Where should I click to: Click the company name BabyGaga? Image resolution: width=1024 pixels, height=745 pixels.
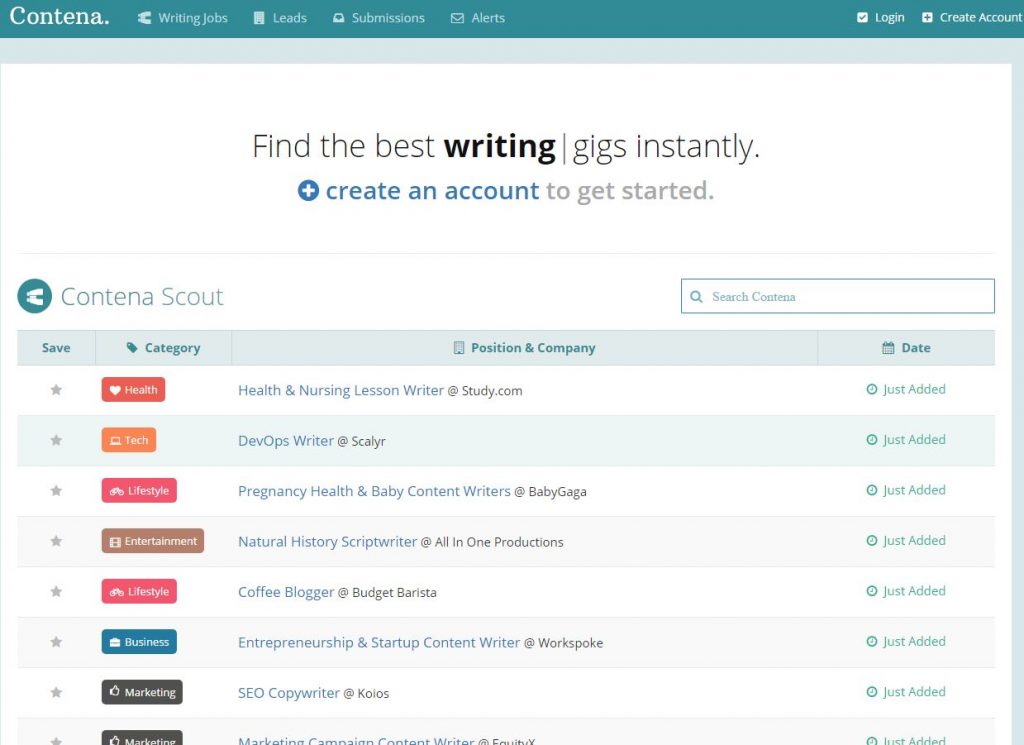pos(557,492)
